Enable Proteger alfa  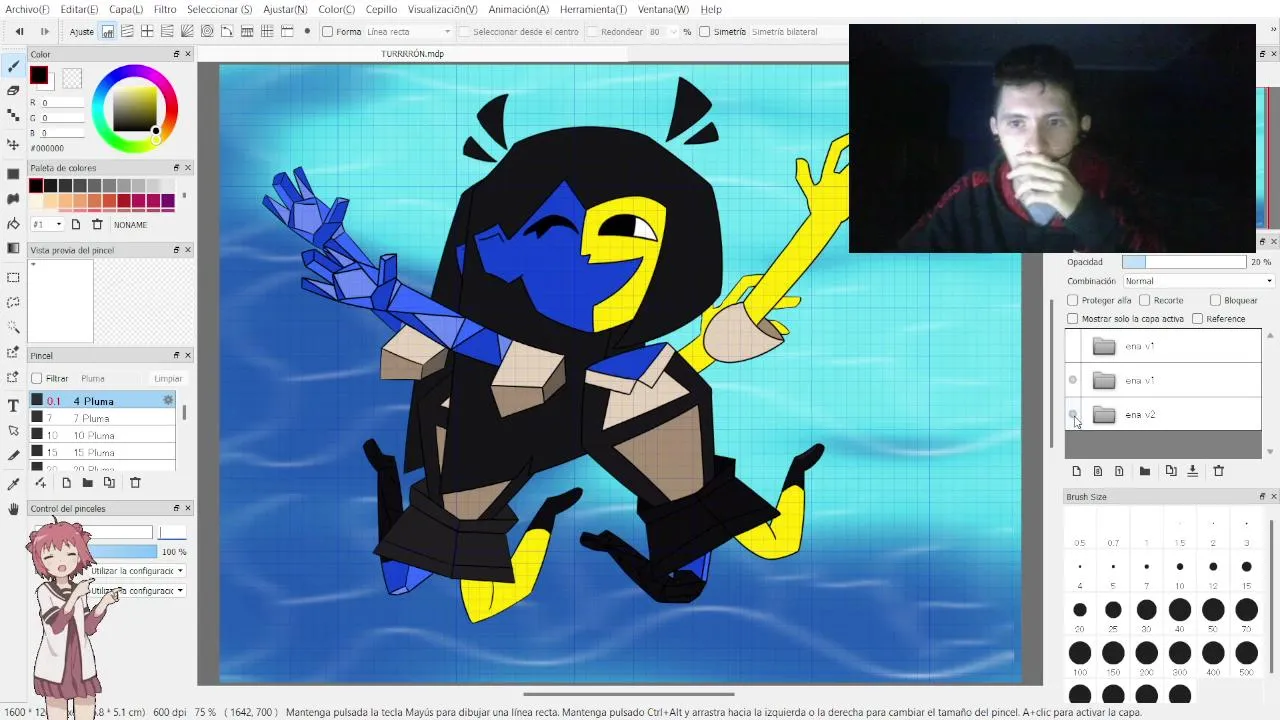tap(1073, 300)
